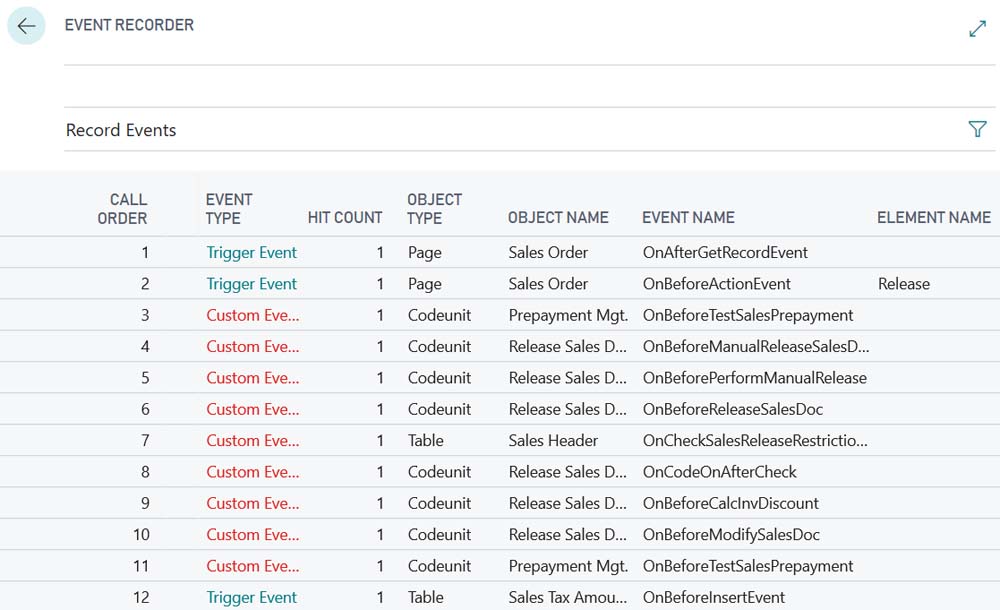Click the Element Name column header

tap(933, 217)
